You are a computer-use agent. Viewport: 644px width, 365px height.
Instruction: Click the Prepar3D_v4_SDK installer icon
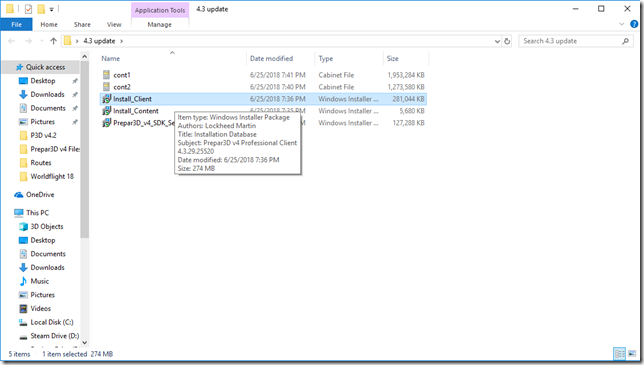pos(106,123)
